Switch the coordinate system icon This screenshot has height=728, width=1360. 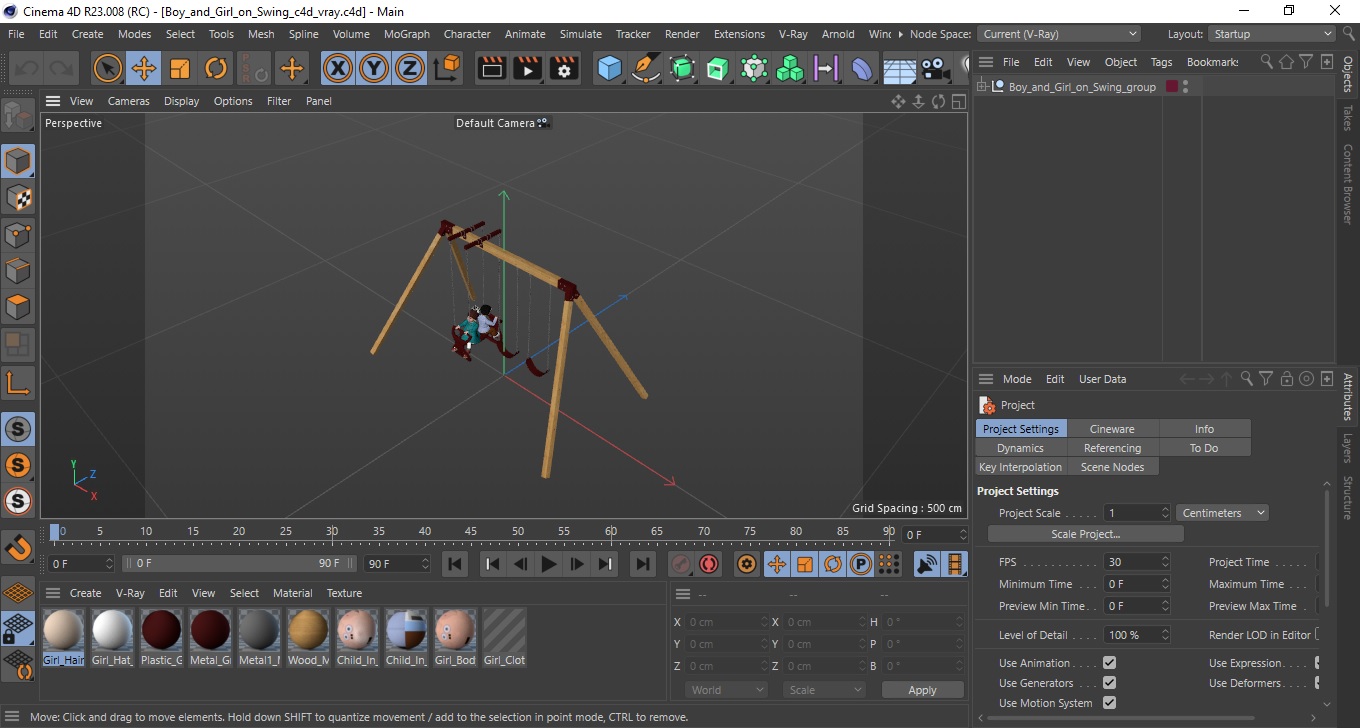447,68
